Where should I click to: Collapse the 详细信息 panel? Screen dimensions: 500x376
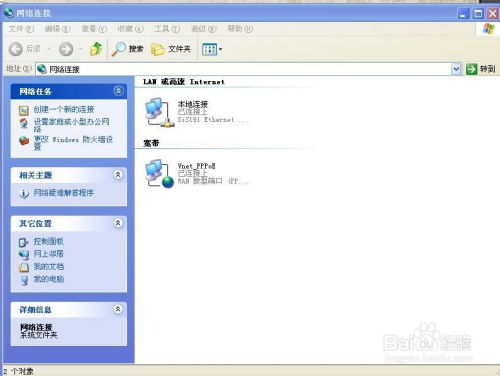(118, 309)
